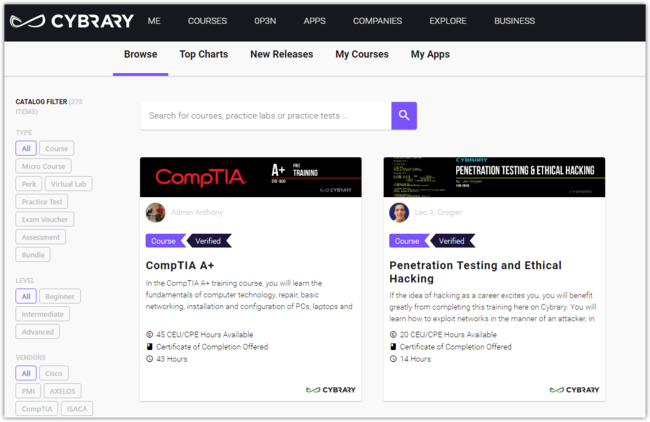Open the CompTIA A+ course banner image
This screenshot has height=422, width=650.
click(250, 177)
